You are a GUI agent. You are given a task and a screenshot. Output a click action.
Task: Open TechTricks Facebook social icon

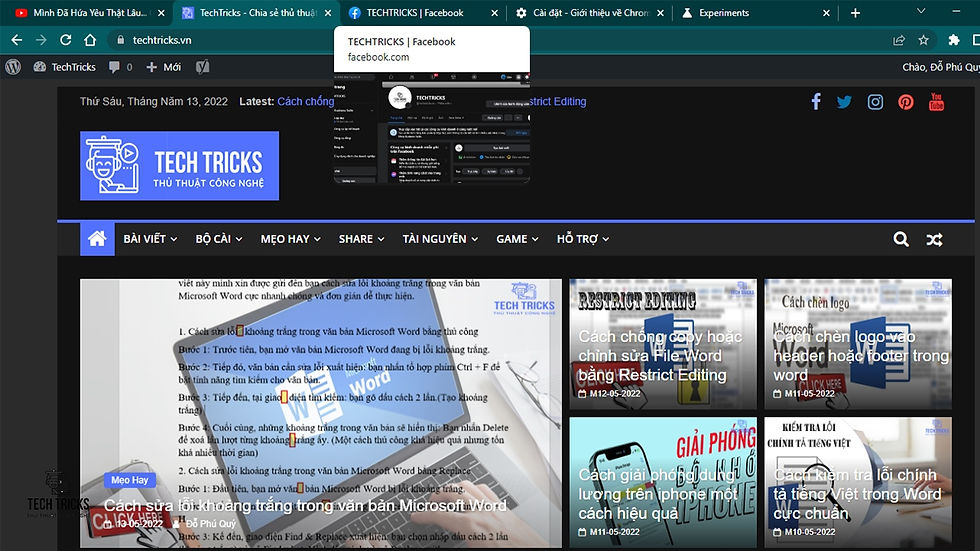click(x=816, y=101)
